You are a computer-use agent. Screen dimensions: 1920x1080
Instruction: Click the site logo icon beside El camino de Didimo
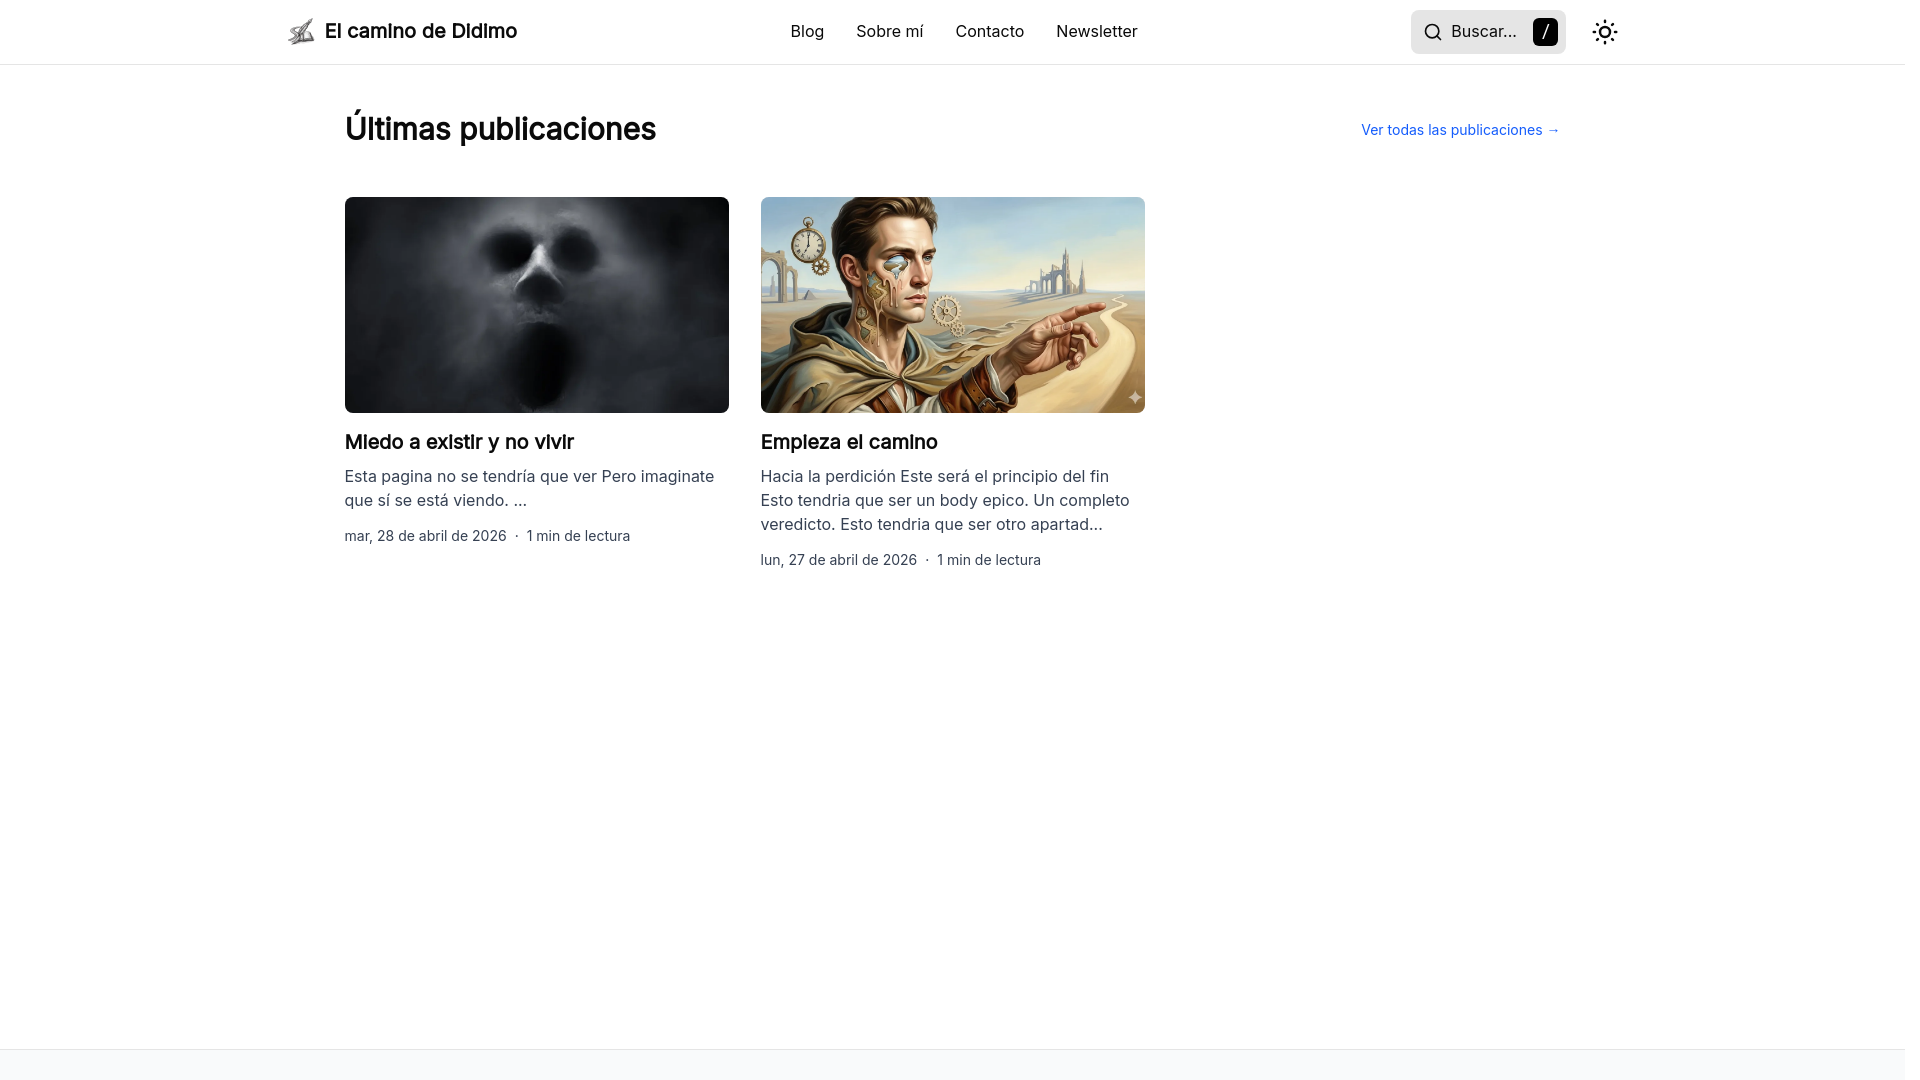(301, 32)
